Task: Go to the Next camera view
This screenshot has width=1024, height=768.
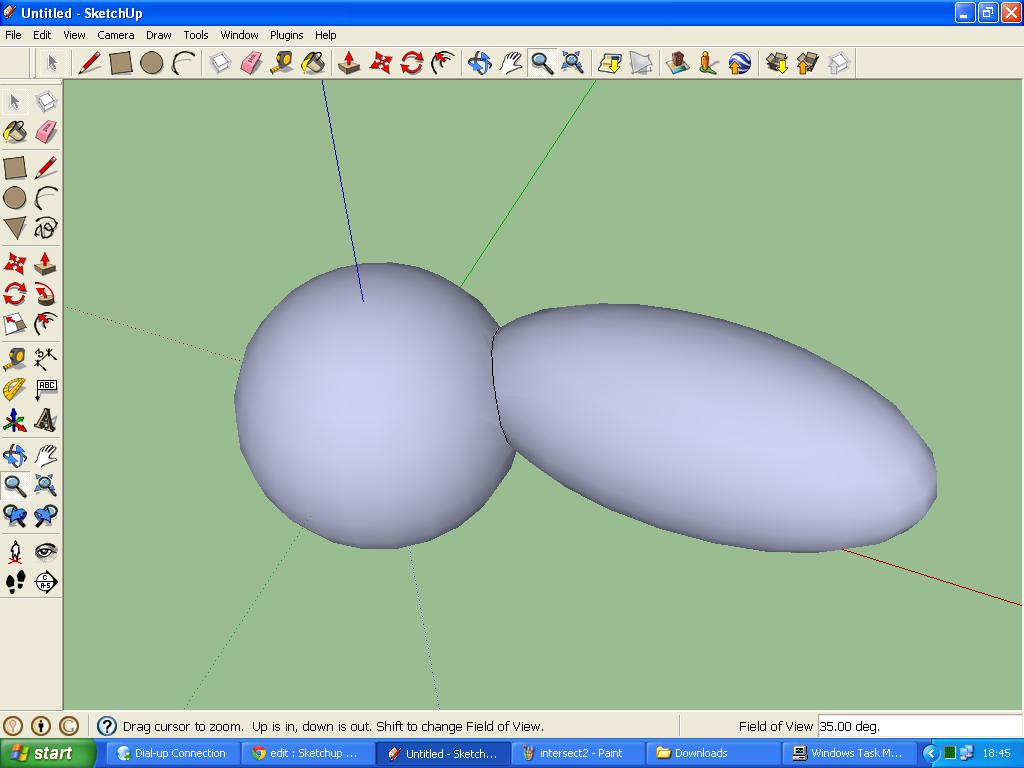Action: tap(46, 516)
